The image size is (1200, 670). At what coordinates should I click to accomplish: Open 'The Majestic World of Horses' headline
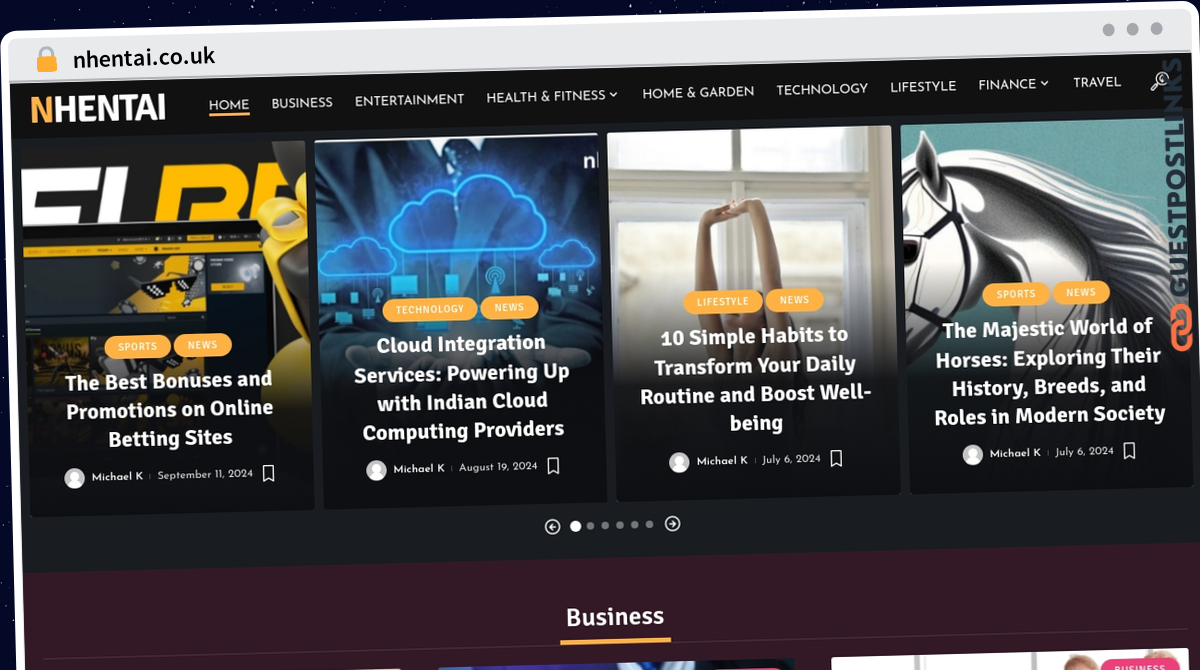point(1049,371)
